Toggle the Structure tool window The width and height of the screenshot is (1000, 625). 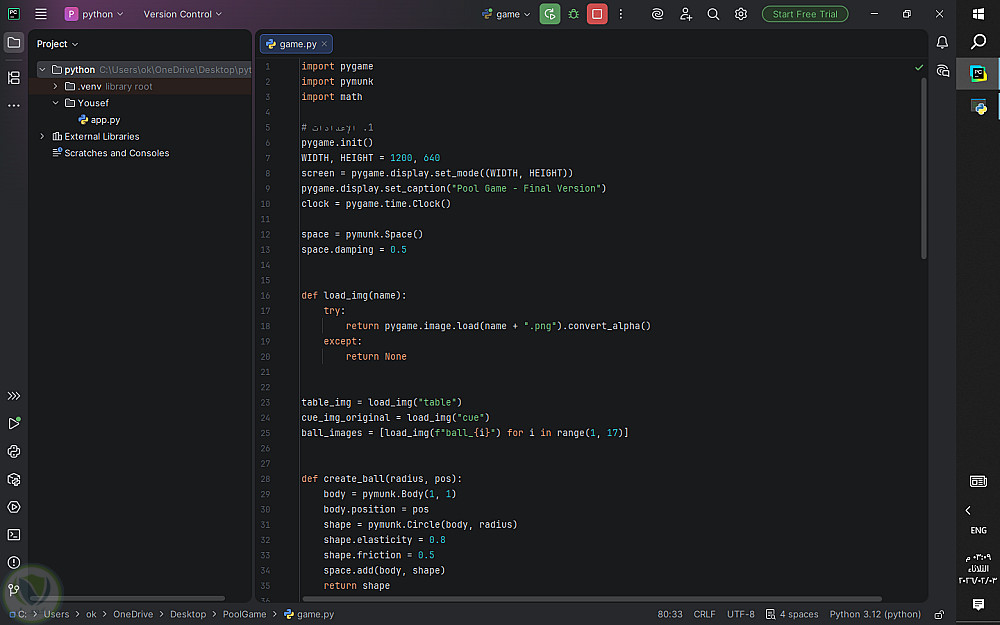14,77
